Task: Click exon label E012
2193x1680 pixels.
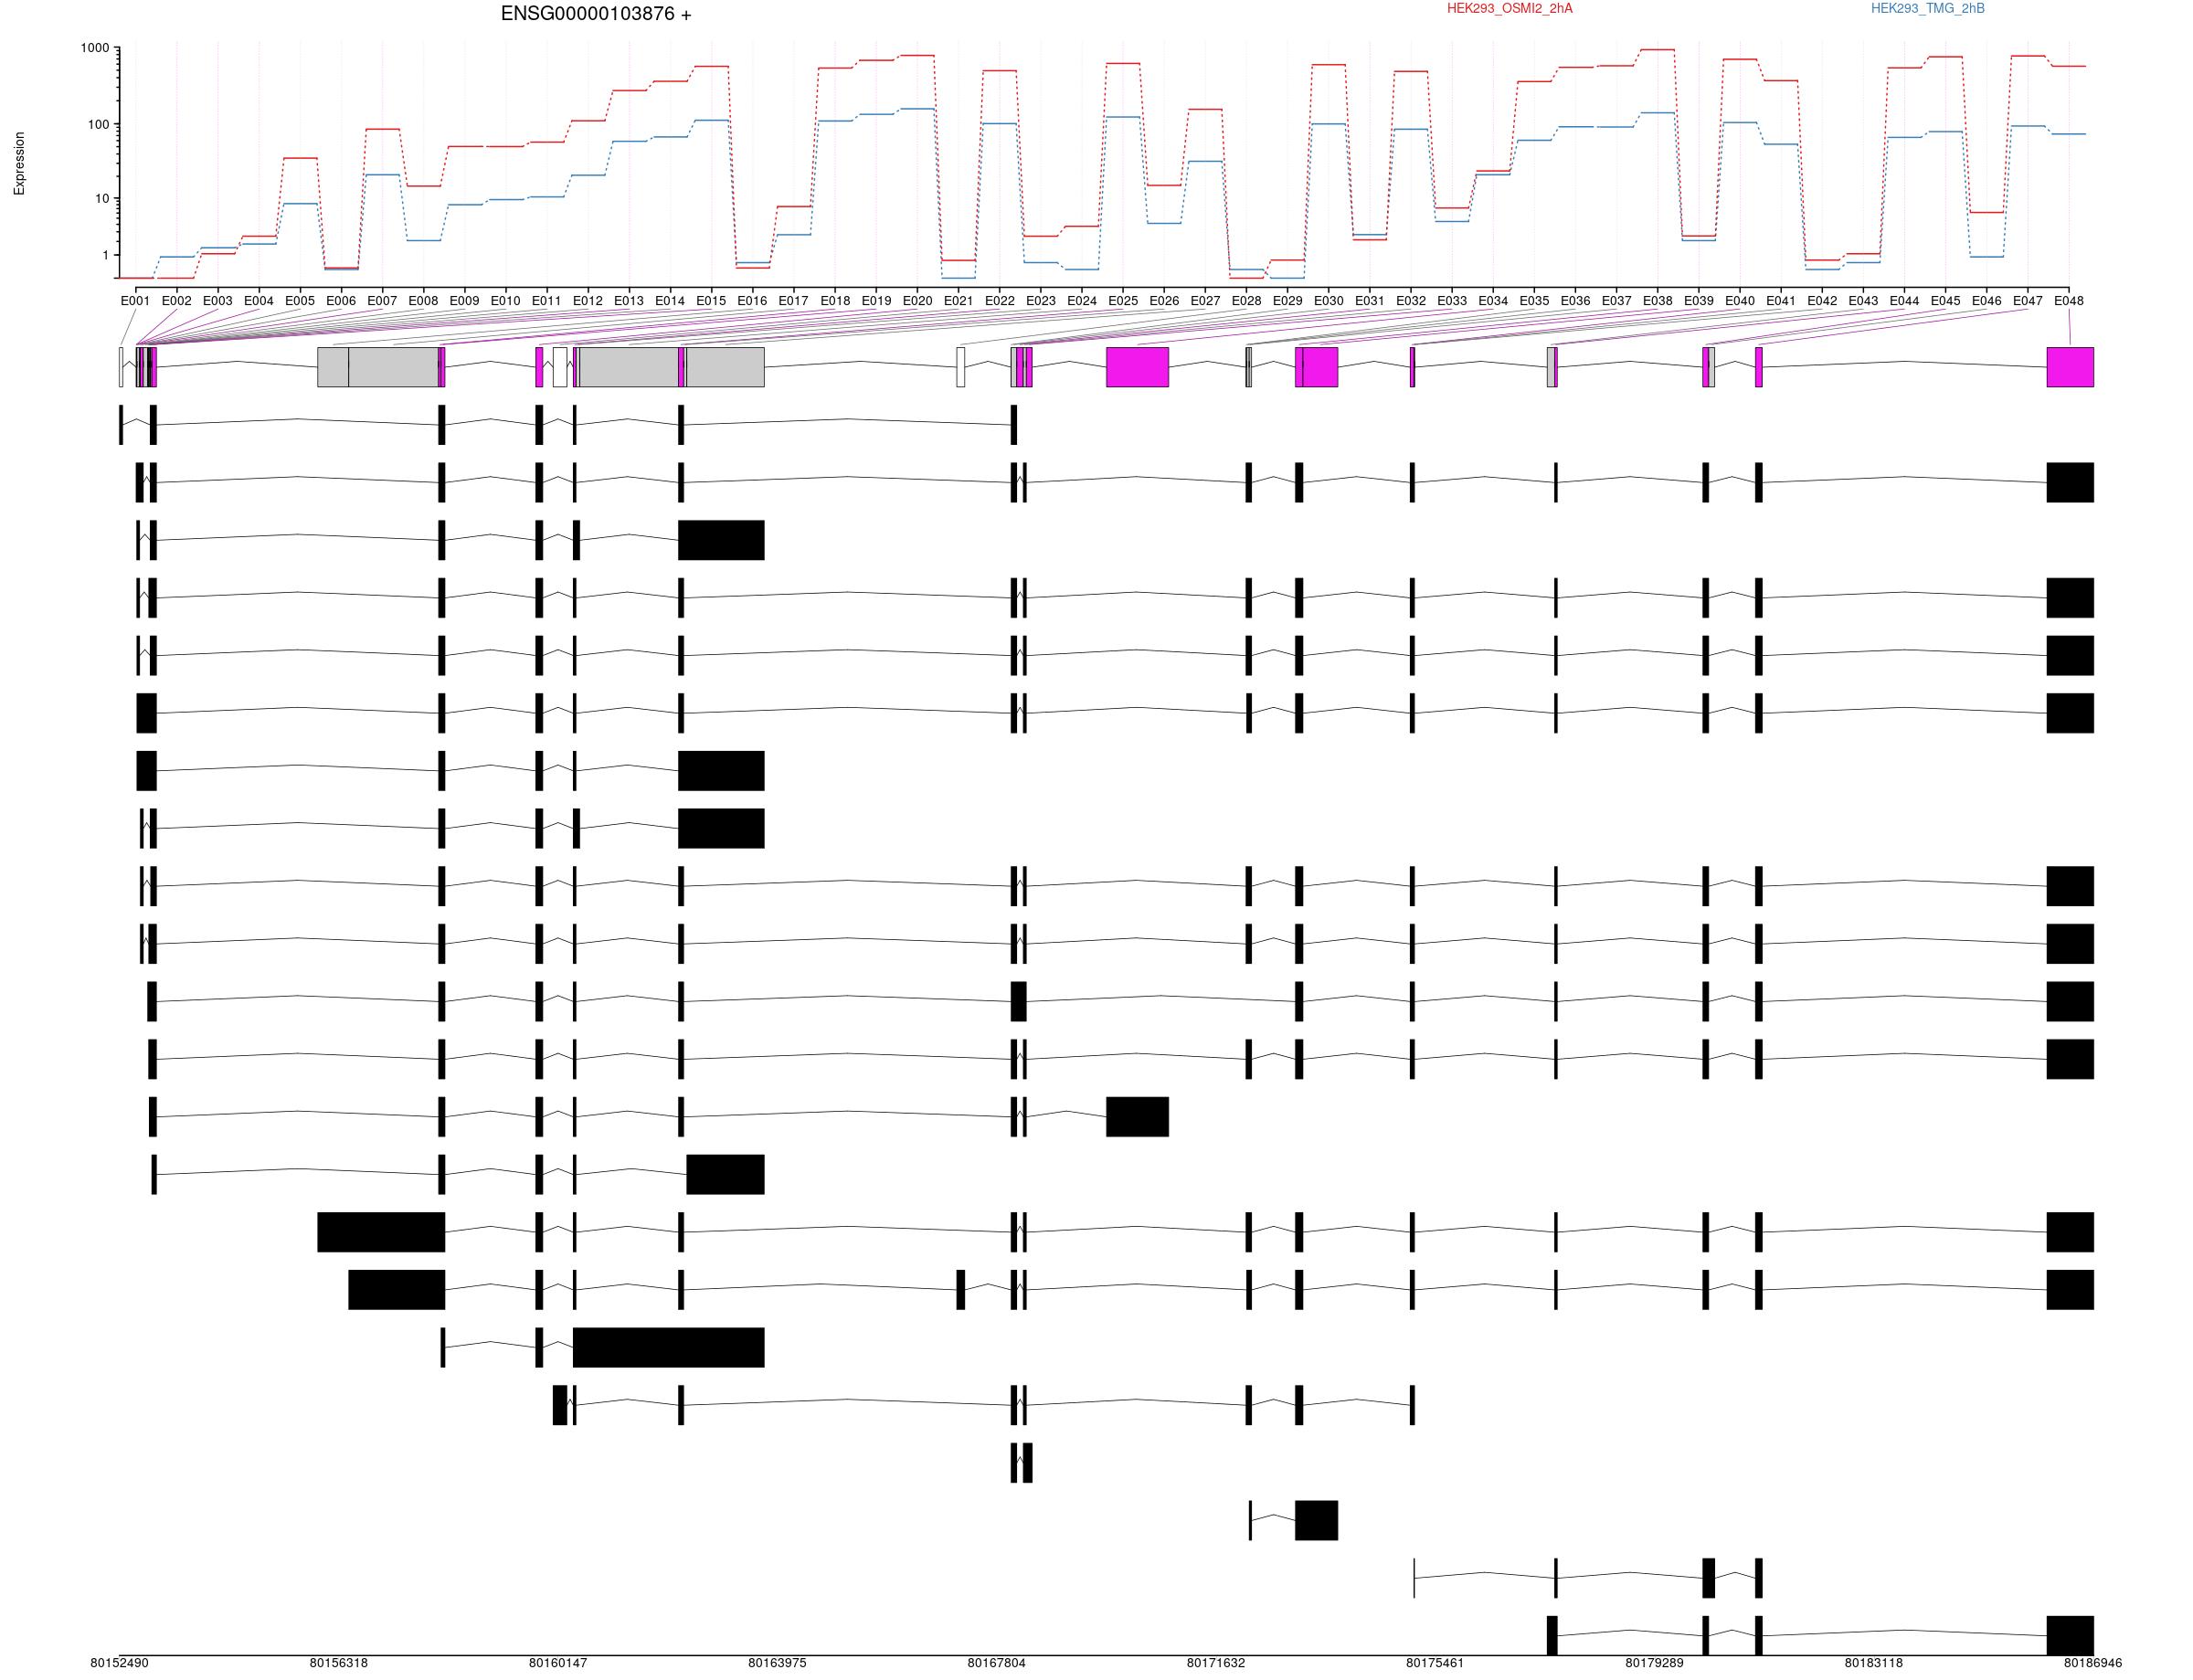Action: [587, 301]
